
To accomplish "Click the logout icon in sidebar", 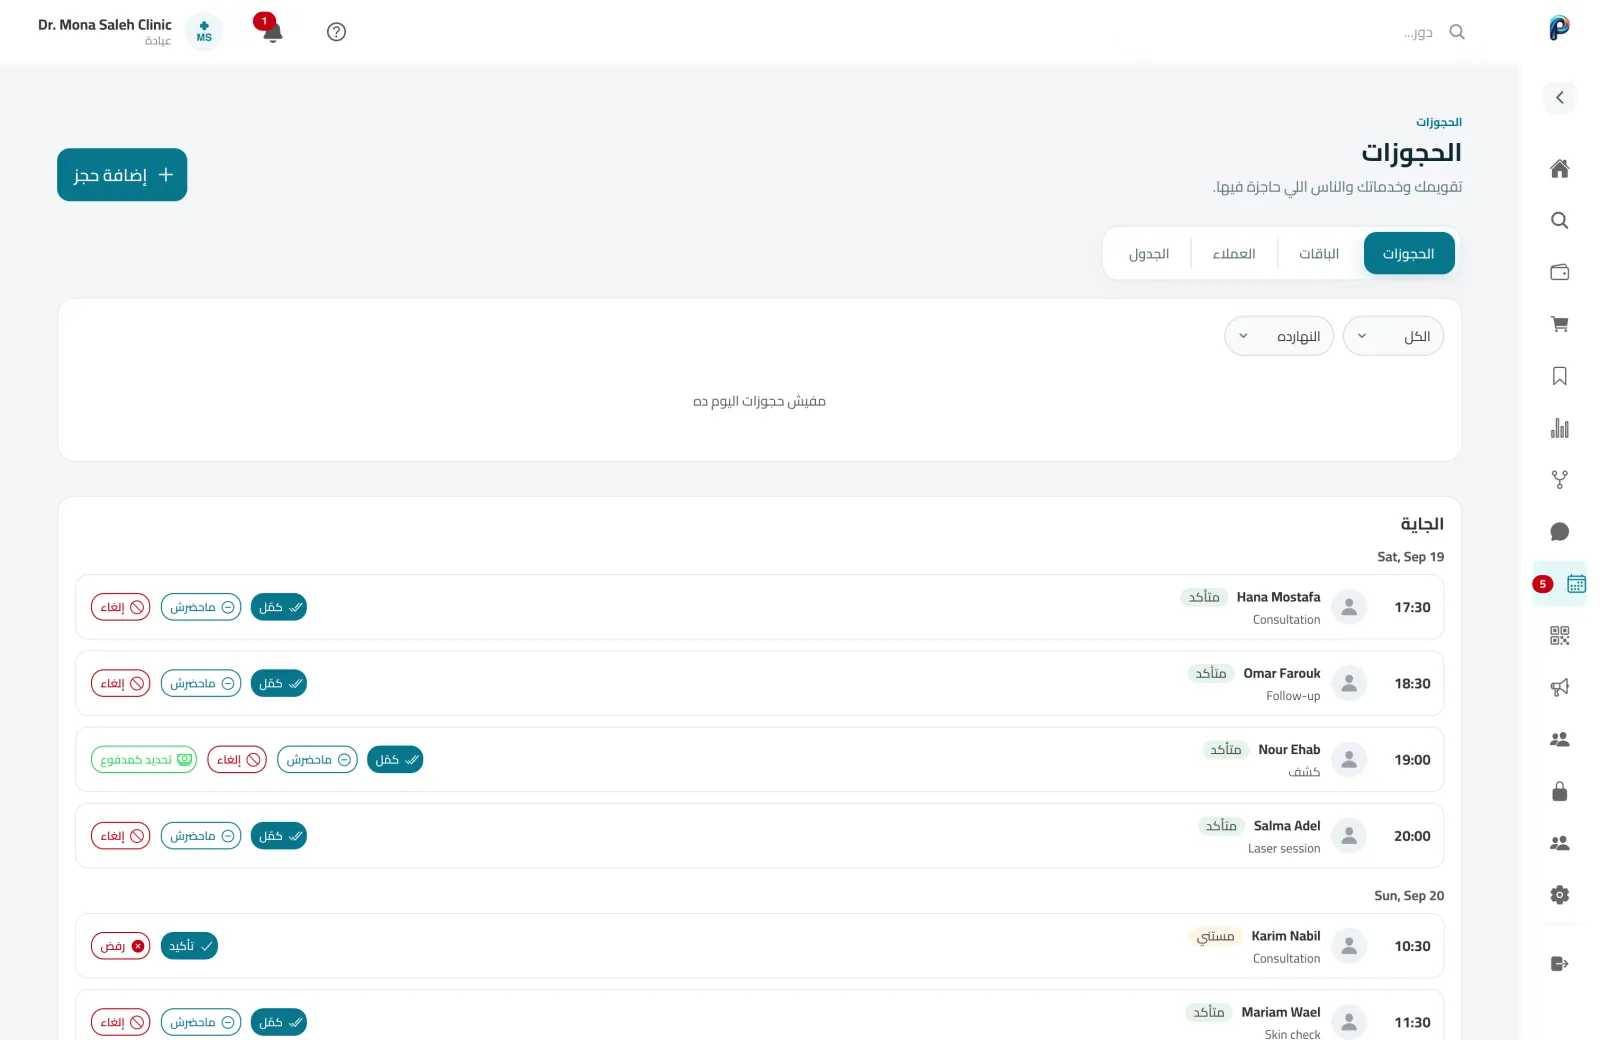I will tap(1559, 964).
